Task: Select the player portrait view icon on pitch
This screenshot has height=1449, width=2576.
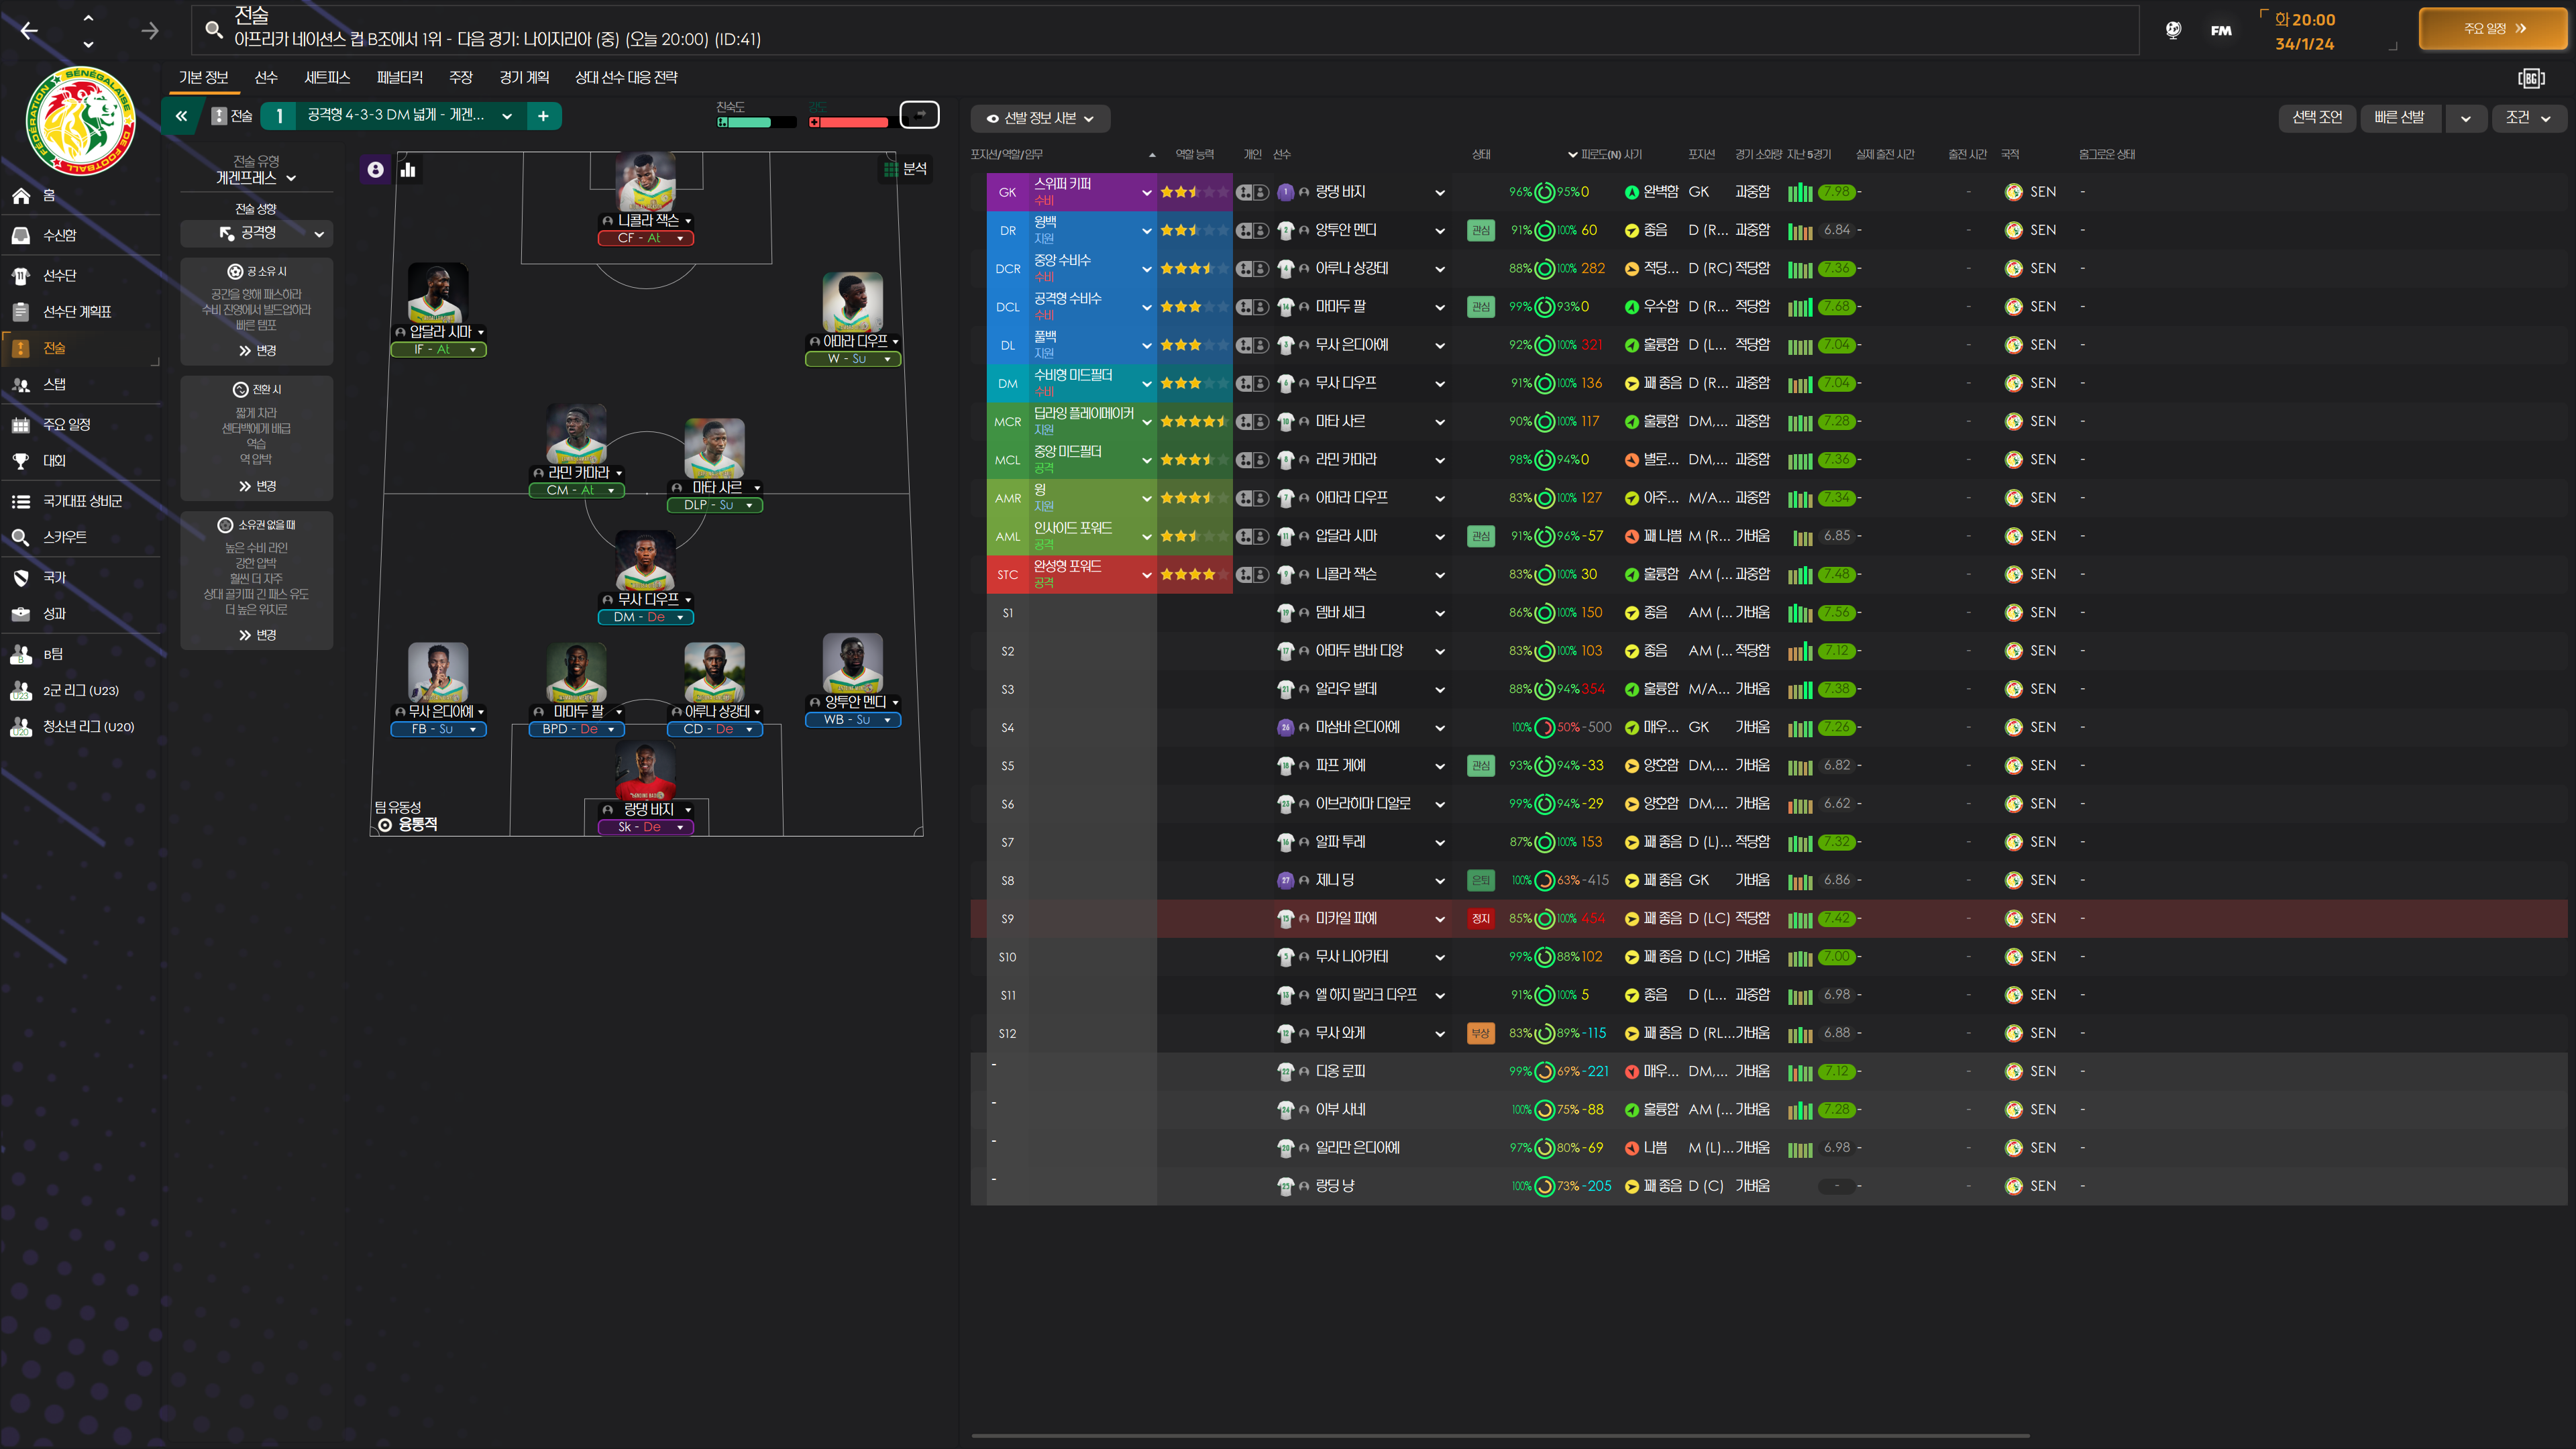Action: click(x=375, y=170)
